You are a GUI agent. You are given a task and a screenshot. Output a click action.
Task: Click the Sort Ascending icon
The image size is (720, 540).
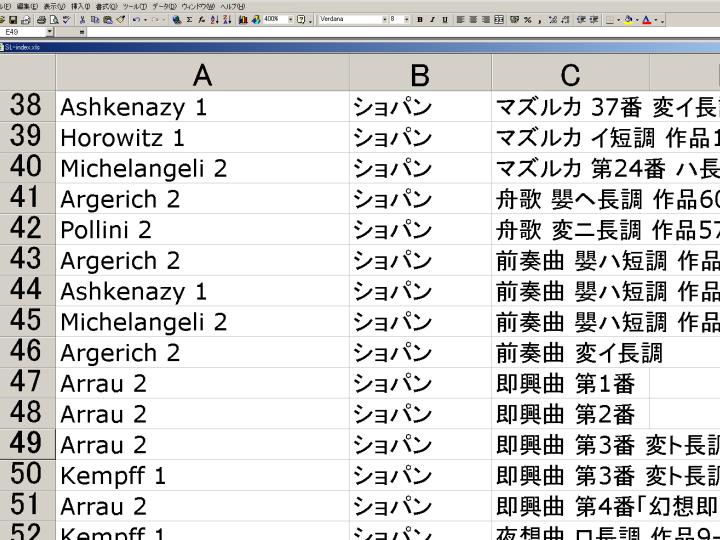(214, 20)
